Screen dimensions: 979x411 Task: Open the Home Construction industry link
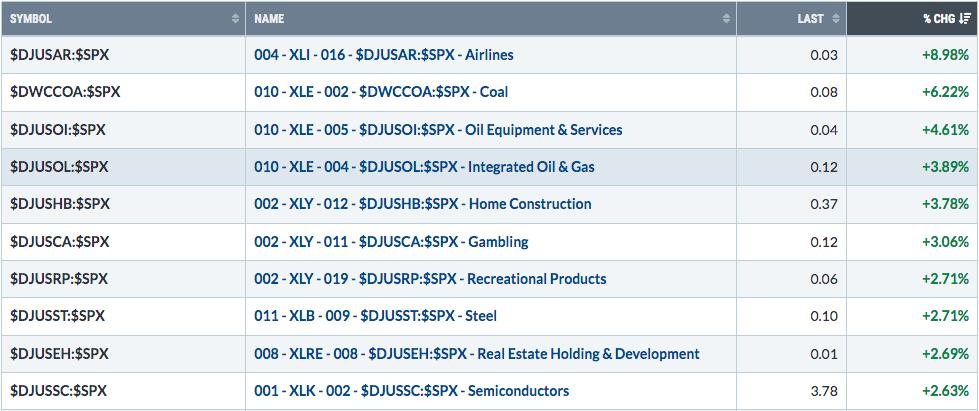point(423,204)
